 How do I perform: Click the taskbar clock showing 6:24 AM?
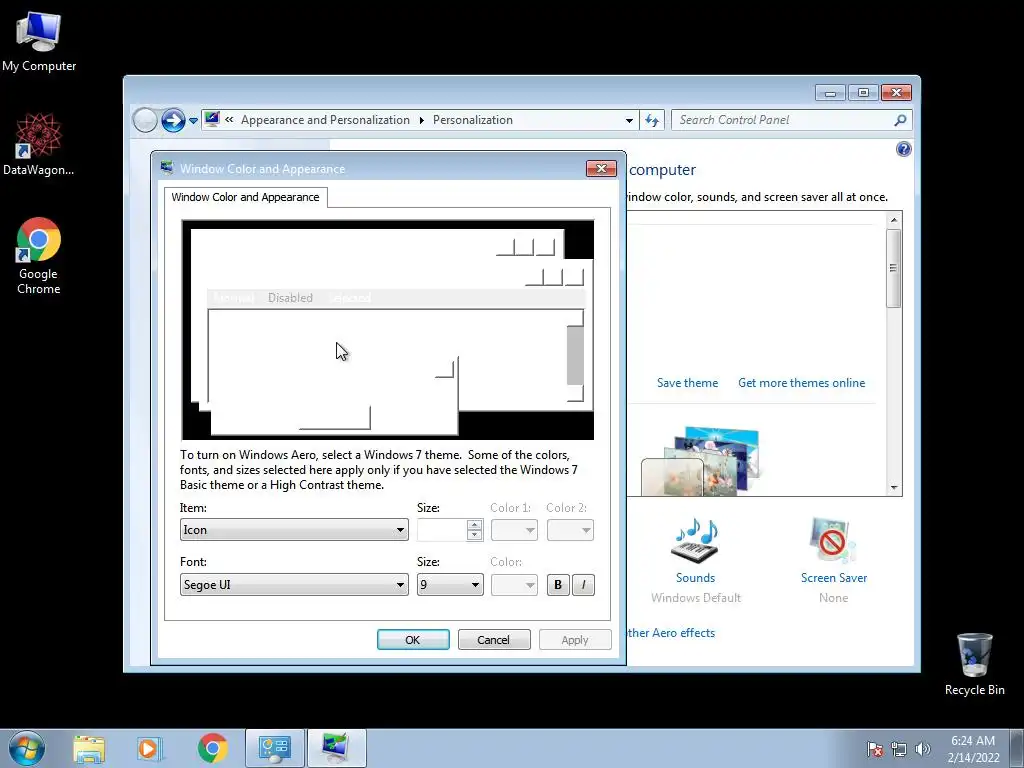(x=973, y=748)
